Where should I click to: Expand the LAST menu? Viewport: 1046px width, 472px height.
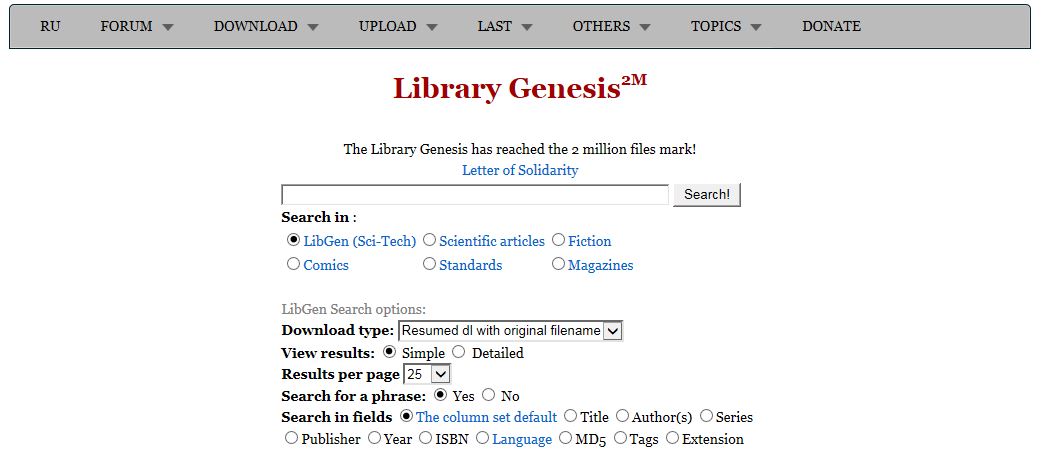[504, 27]
